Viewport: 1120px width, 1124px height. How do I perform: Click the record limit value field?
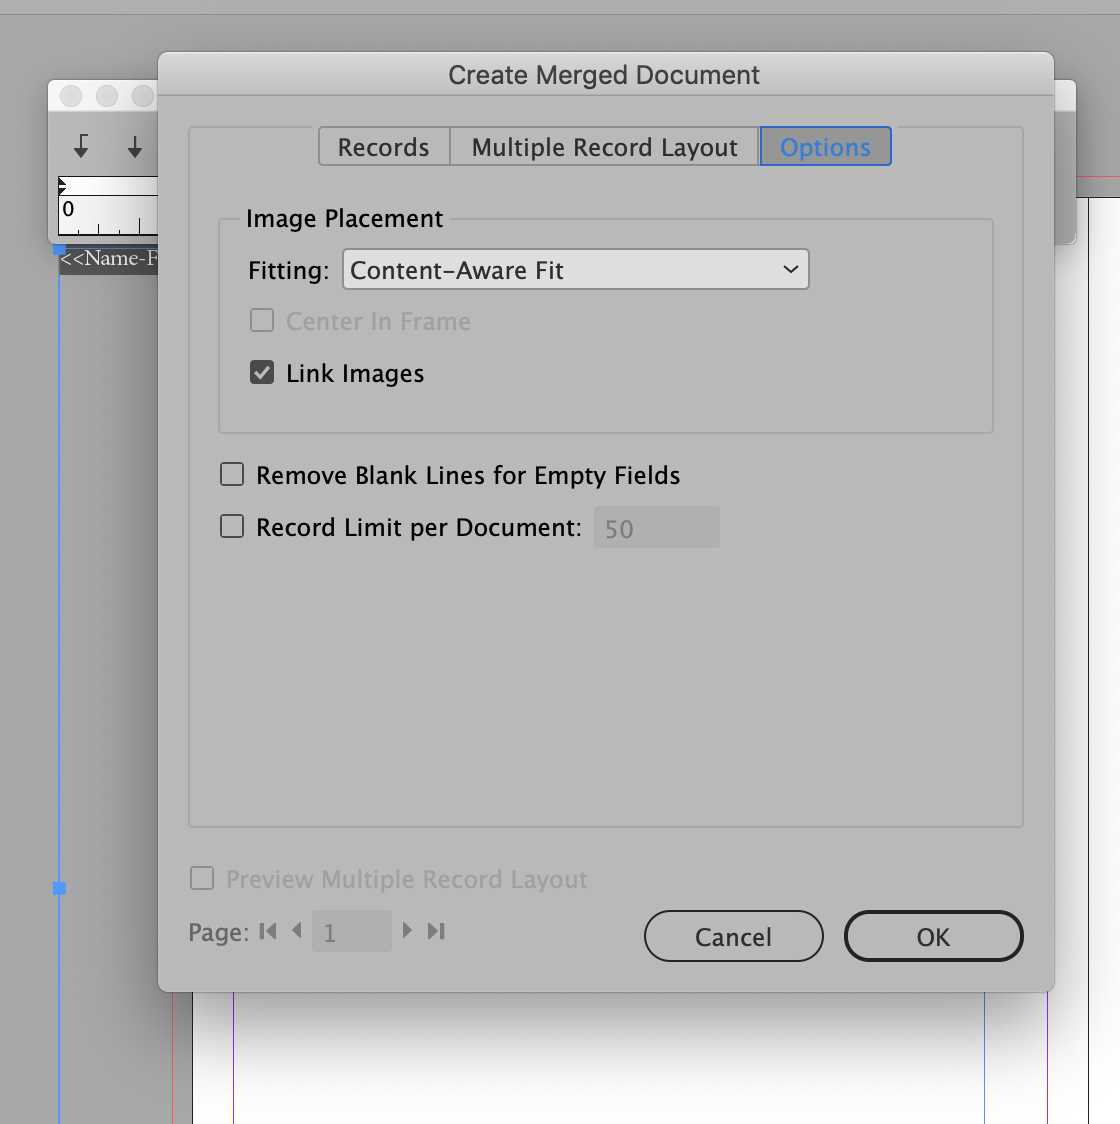click(x=657, y=528)
